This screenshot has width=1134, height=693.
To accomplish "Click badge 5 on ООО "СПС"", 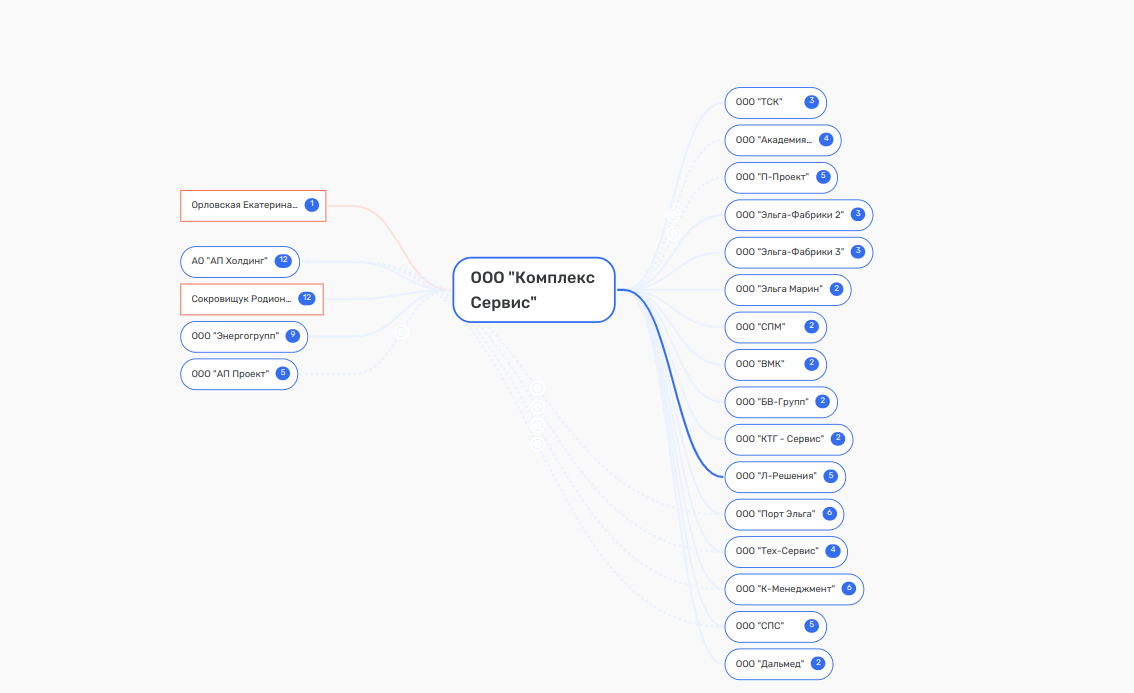I will tap(811, 626).
